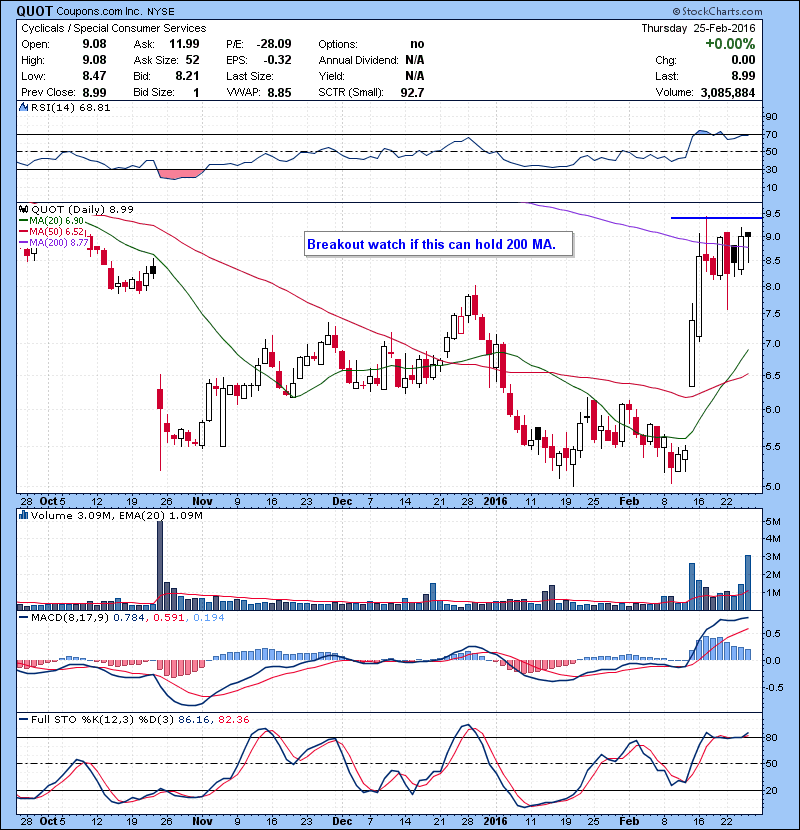Click the blue horizontal resistance line near 9.4
The width and height of the screenshot is (800, 830).
point(716,218)
